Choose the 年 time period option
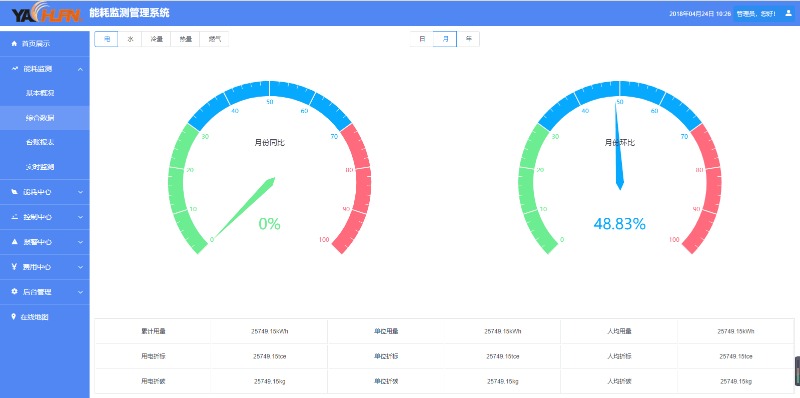 click(468, 39)
